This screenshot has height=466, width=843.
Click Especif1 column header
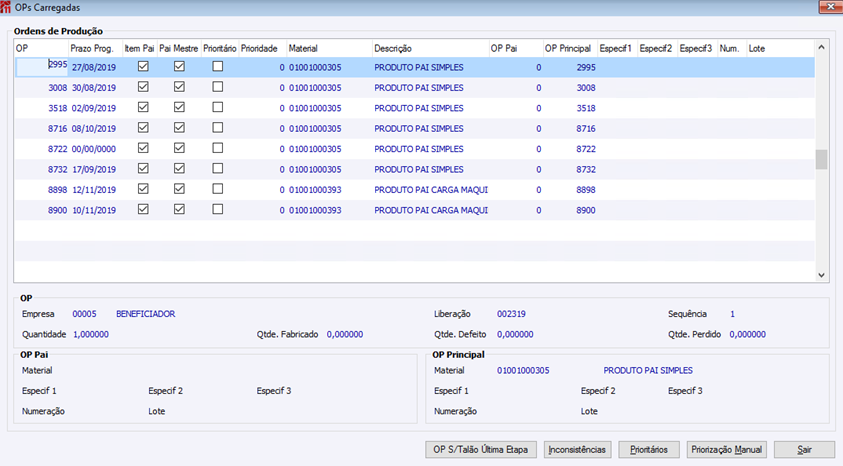[x=617, y=48]
